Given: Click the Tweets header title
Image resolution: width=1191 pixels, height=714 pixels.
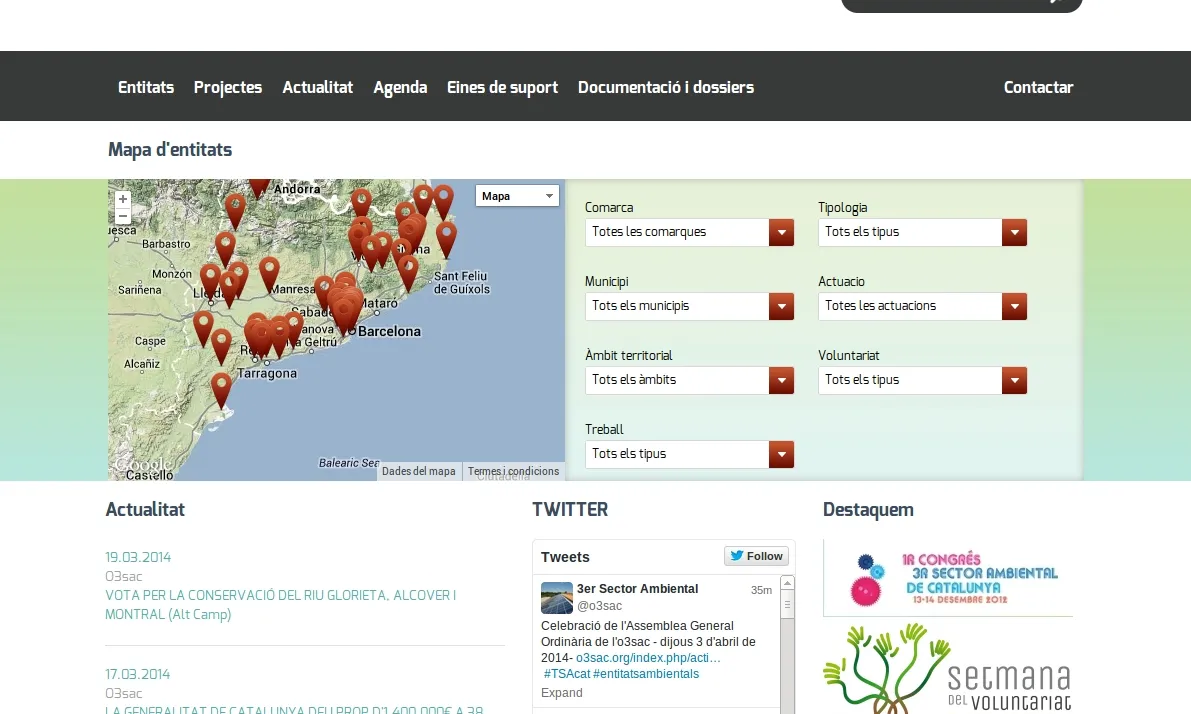Looking at the screenshot, I should coord(565,557).
